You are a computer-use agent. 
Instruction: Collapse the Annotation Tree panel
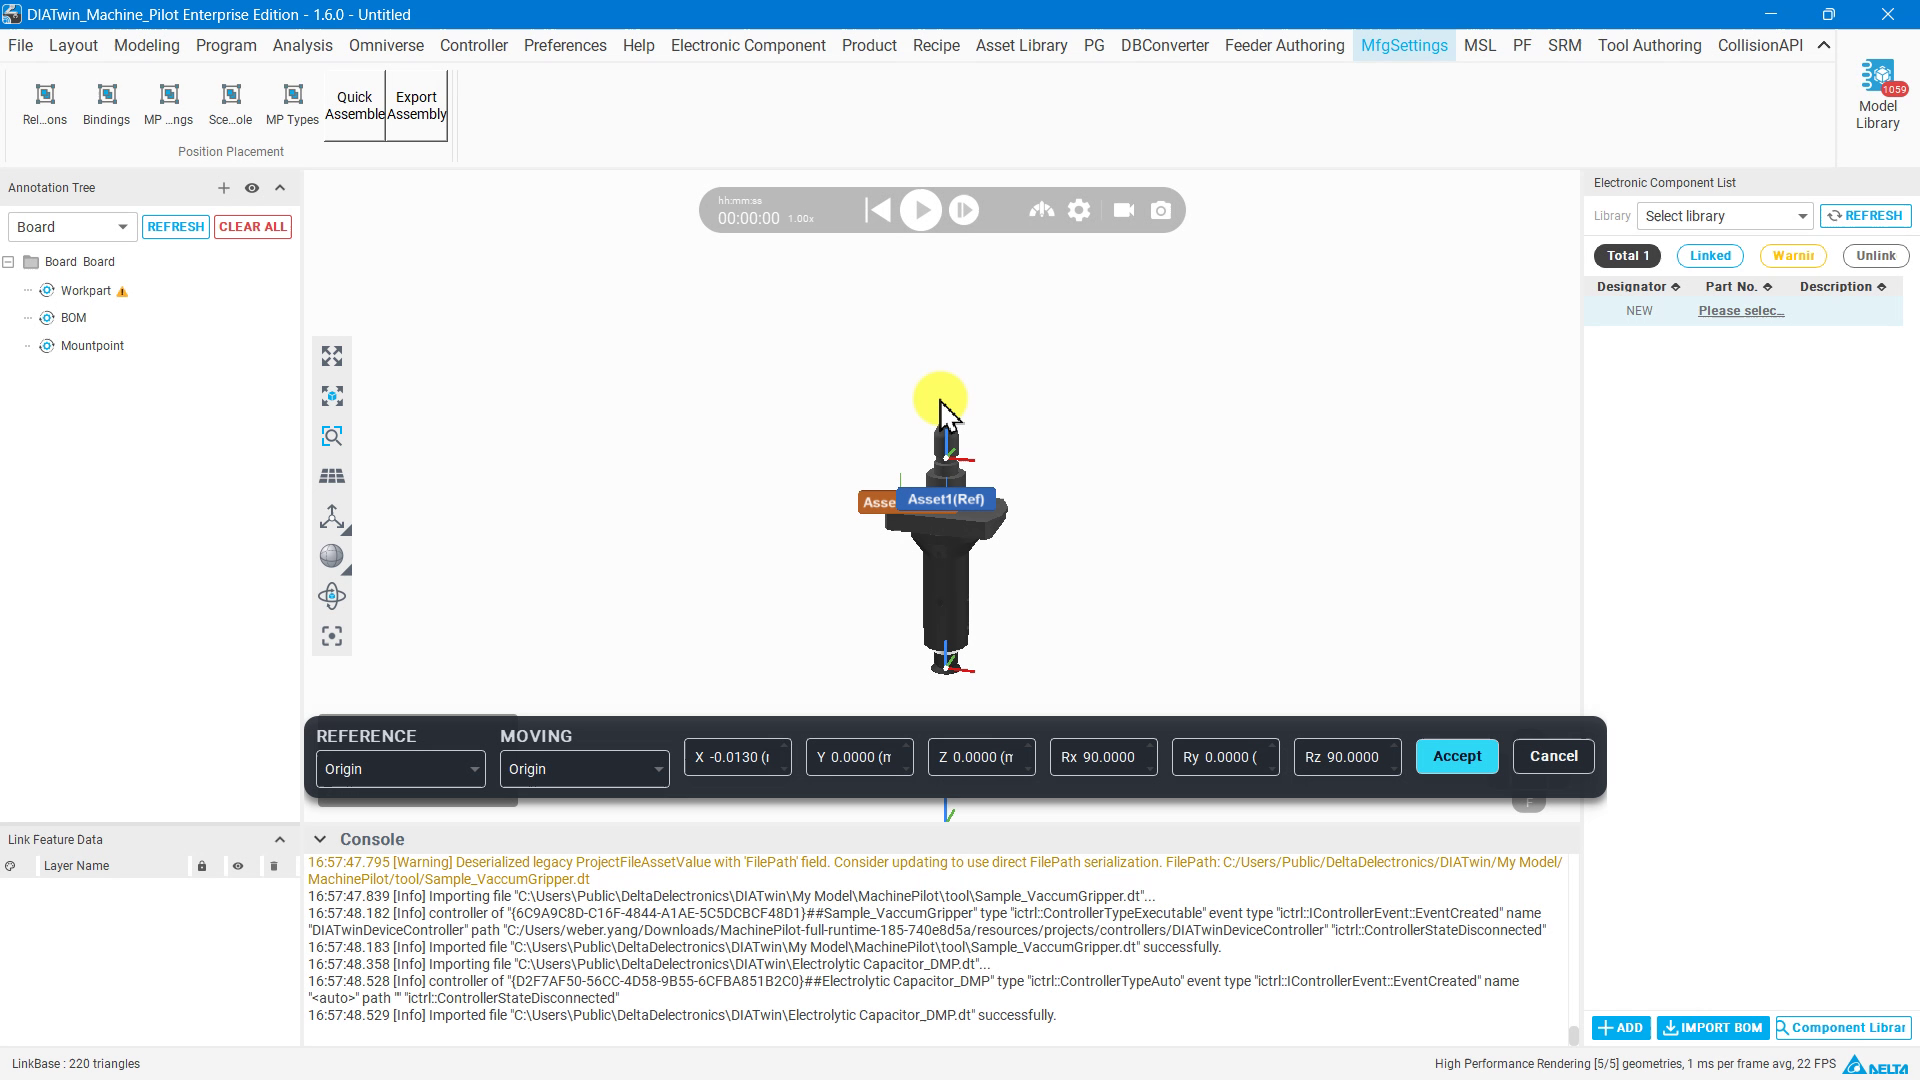280,188
